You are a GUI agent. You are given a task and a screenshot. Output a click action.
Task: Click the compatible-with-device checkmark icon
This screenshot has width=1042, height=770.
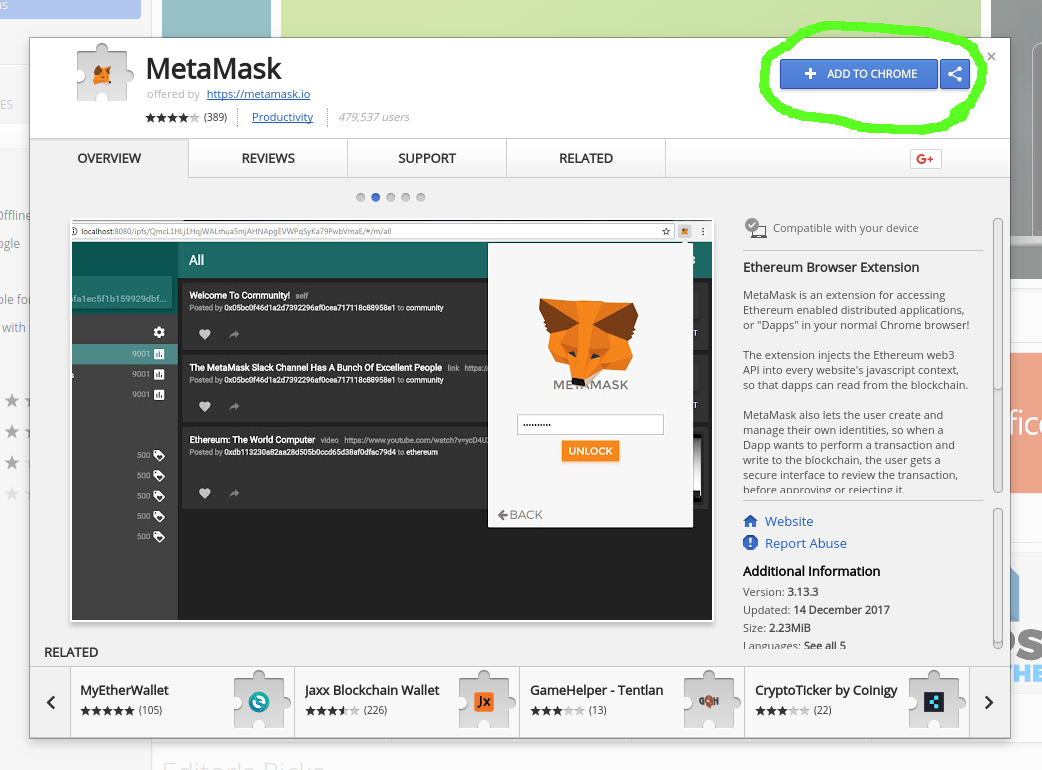pos(754,228)
